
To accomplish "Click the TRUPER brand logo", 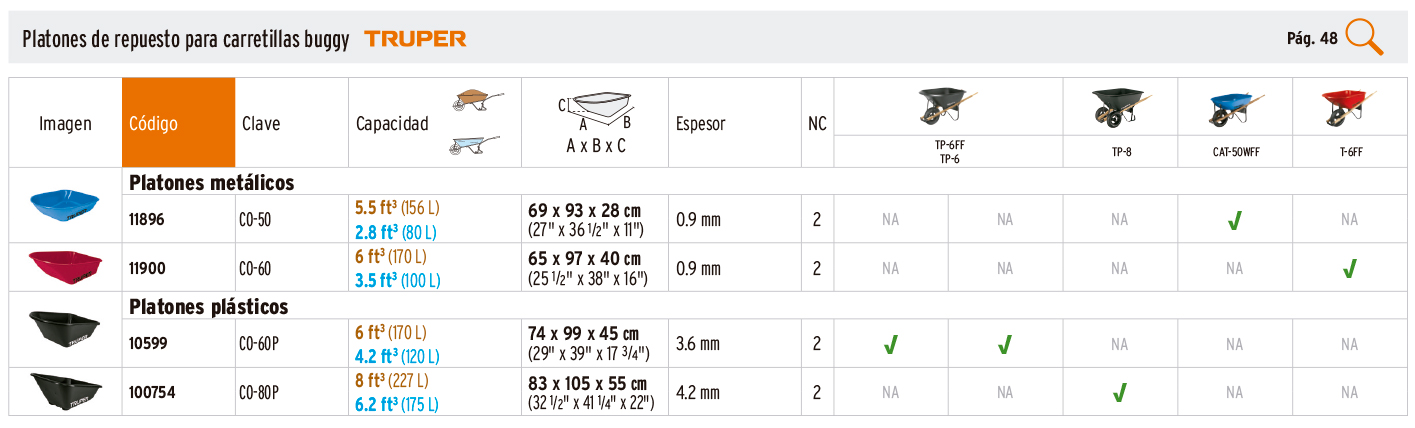I will 415,39.
